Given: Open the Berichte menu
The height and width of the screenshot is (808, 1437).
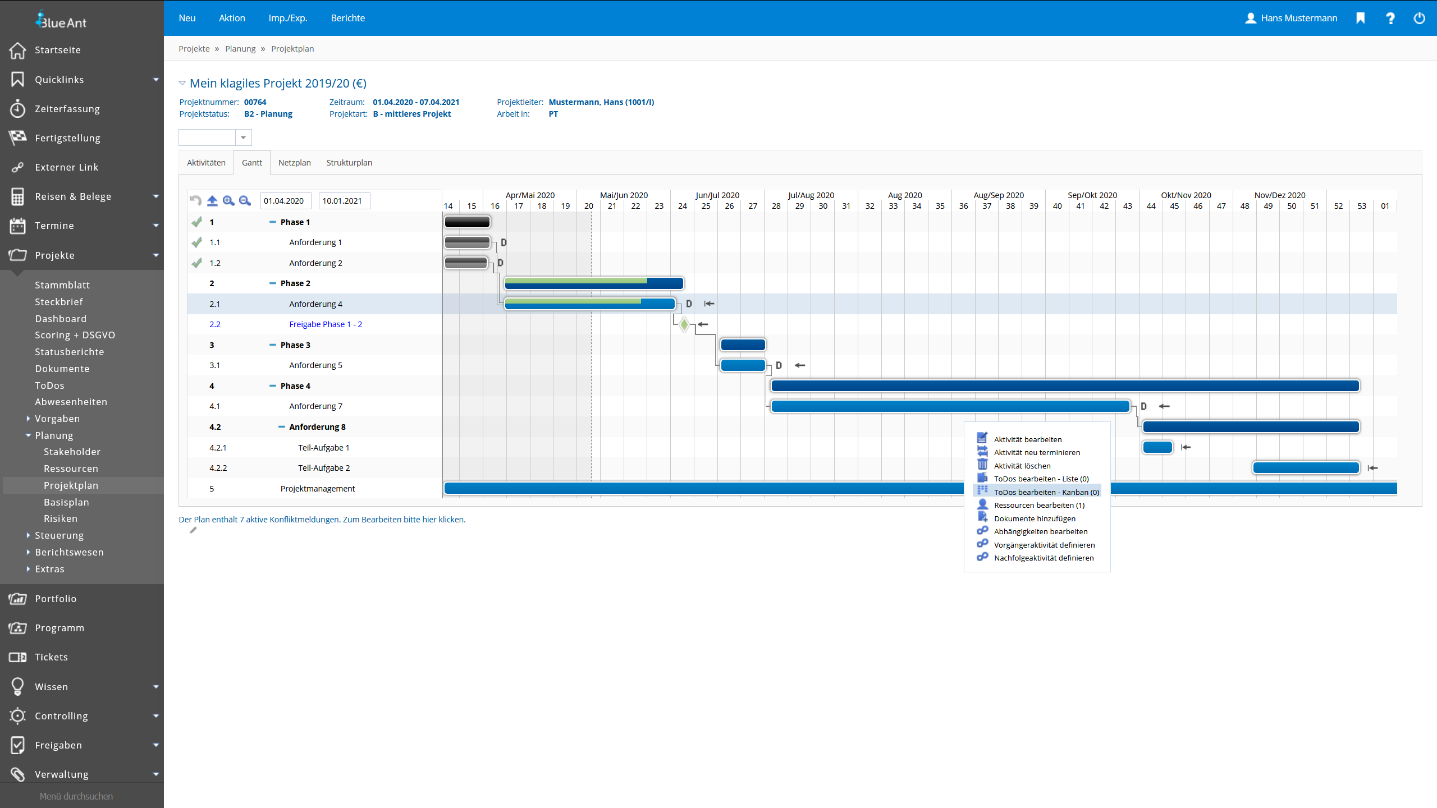Looking at the screenshot, I should (x=348, y=18).
